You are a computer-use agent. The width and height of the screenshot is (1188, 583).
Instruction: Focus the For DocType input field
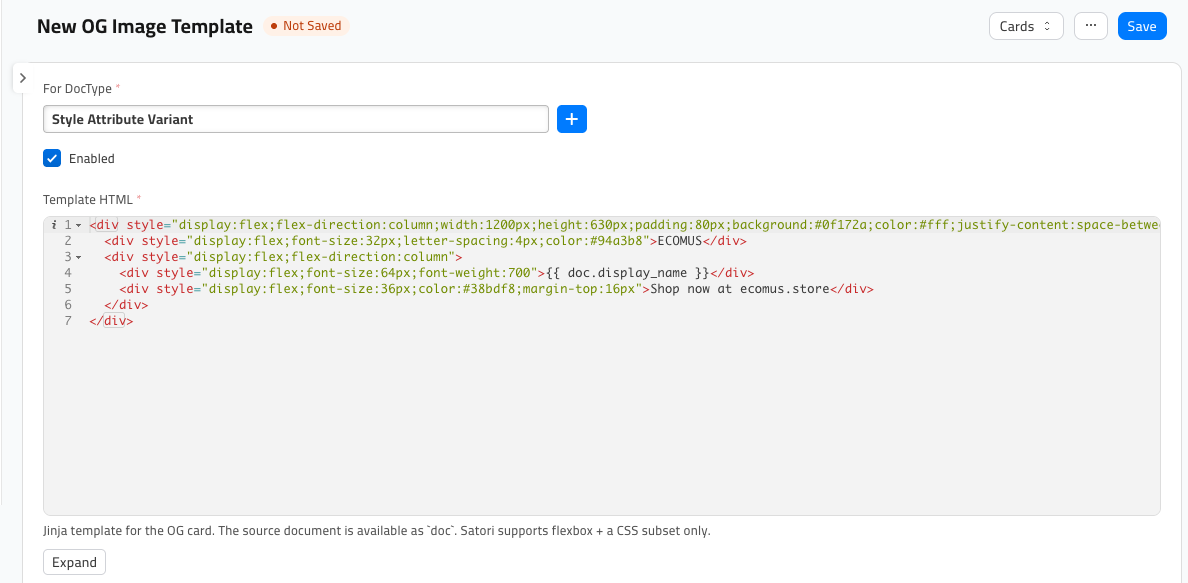[x=295, y=119]
